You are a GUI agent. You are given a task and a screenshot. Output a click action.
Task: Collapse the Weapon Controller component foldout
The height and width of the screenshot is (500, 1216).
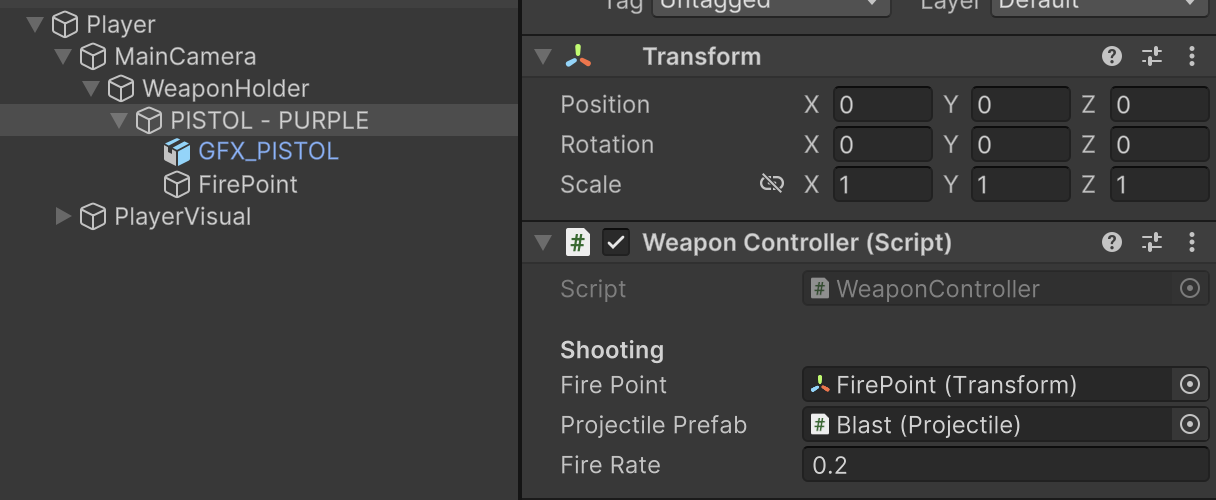click(x=543, y=242)
